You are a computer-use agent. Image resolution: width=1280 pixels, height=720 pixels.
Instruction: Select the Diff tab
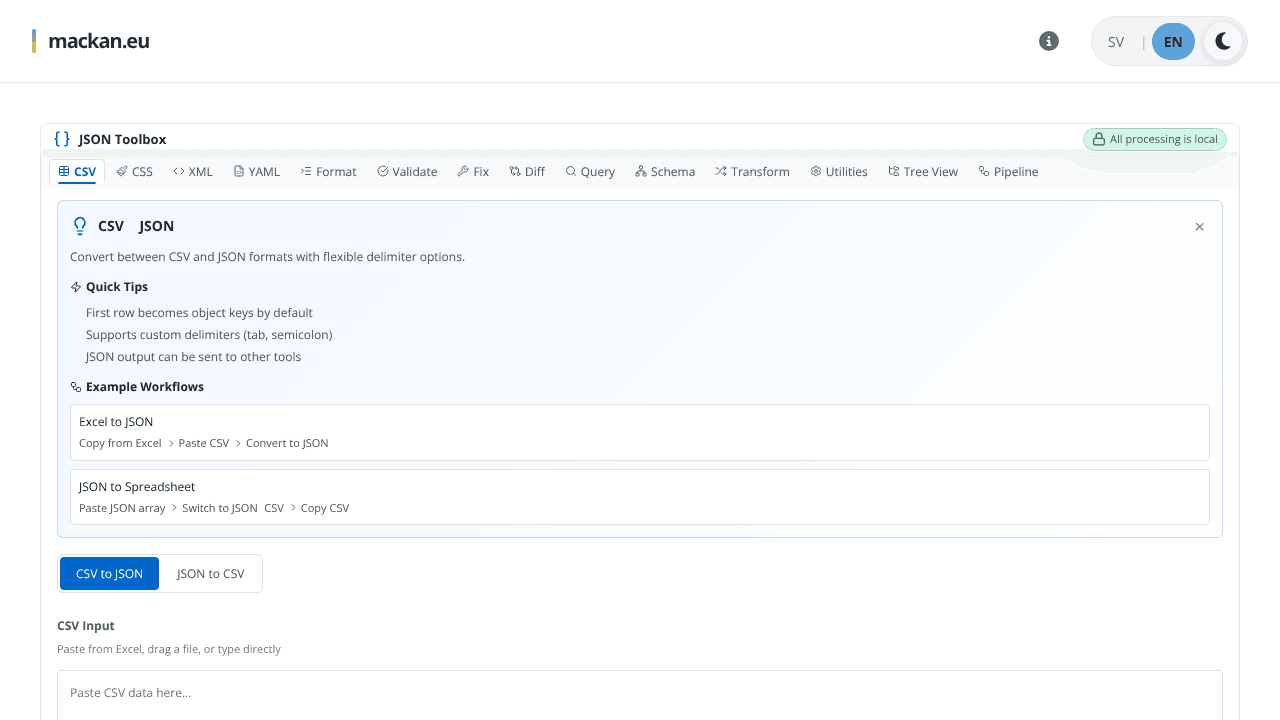click(527, 172)
